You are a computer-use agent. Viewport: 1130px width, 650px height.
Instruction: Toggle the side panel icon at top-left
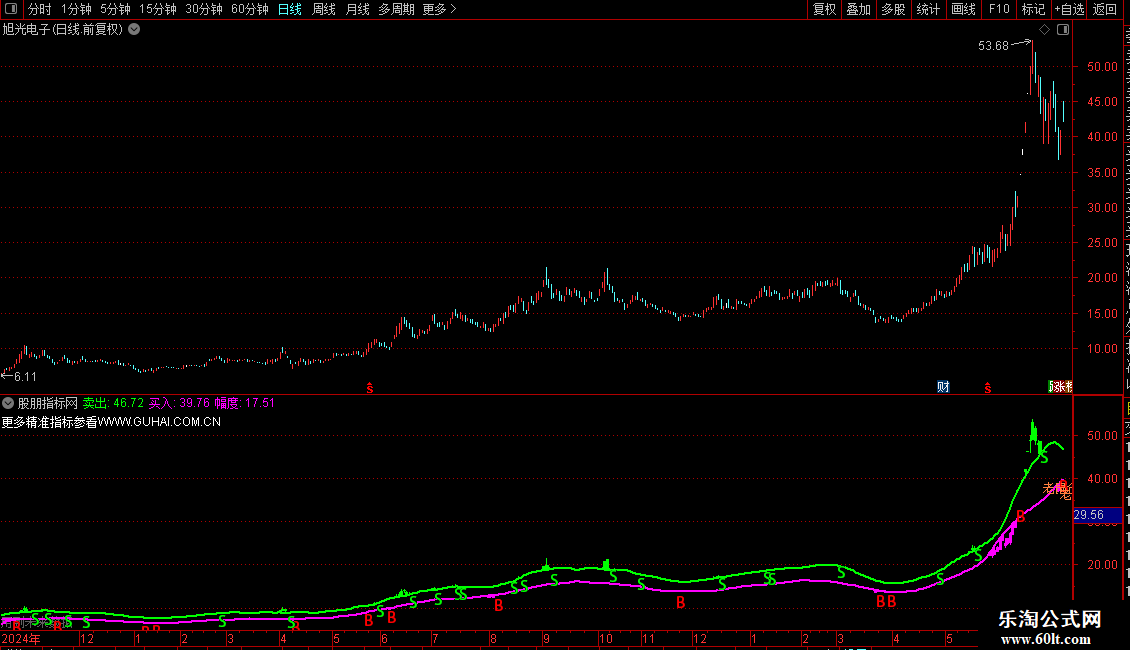click(11, 9)
